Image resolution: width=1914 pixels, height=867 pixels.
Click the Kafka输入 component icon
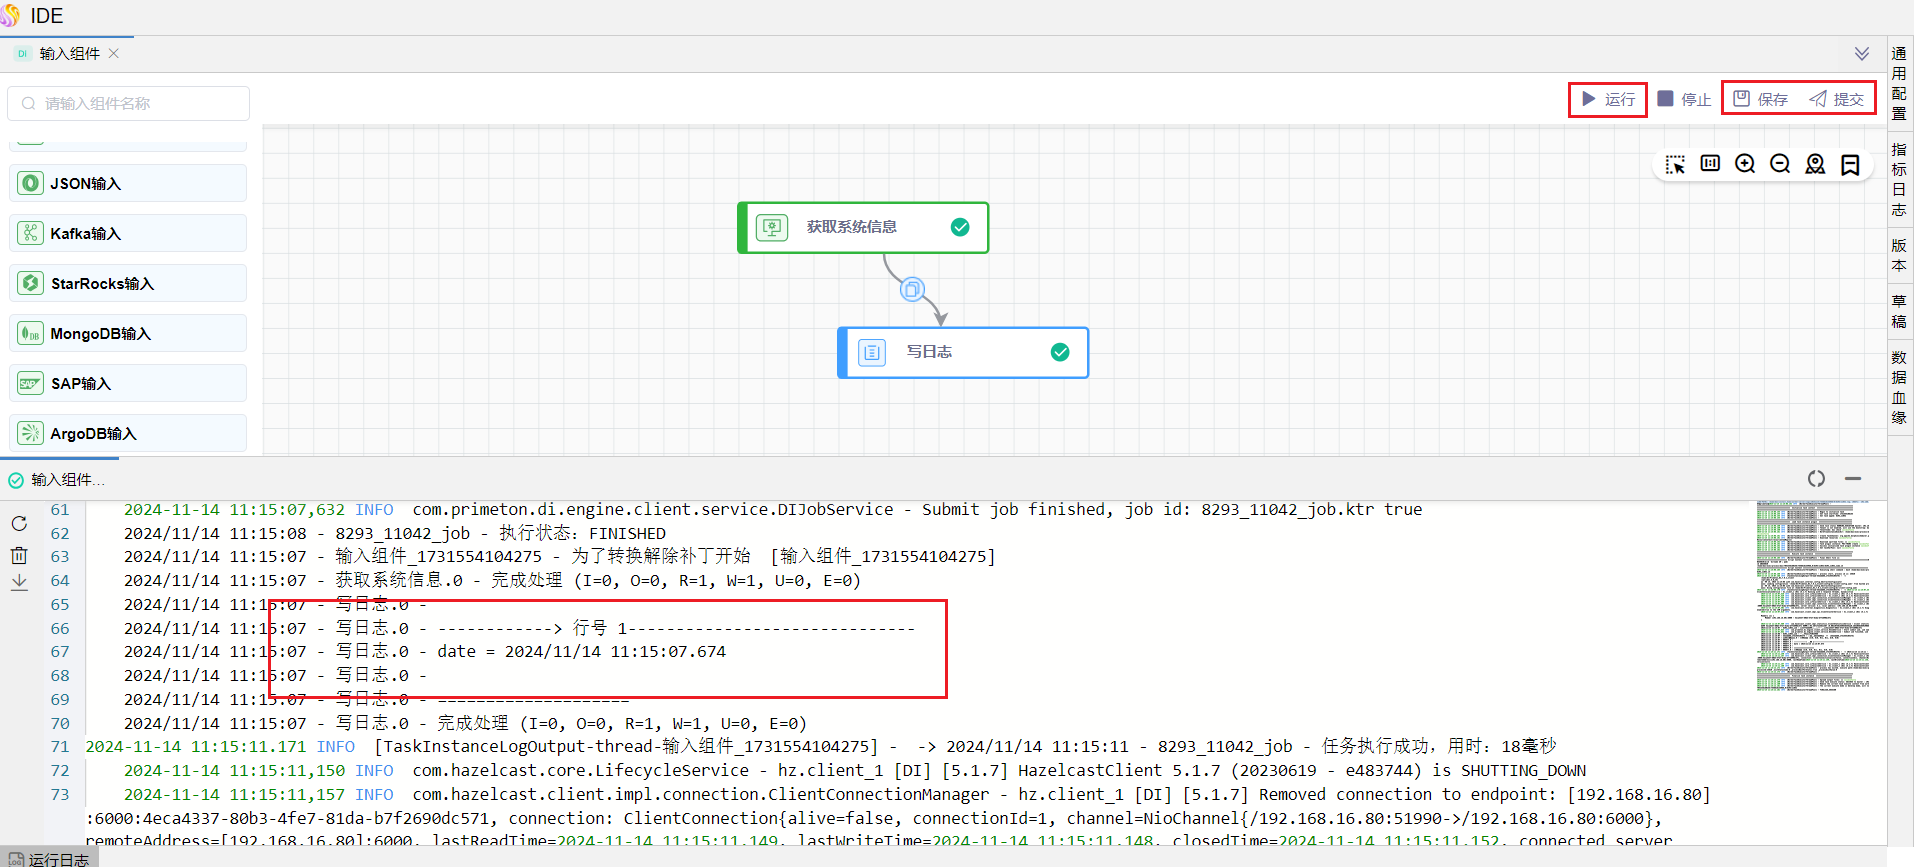point(31,233)
